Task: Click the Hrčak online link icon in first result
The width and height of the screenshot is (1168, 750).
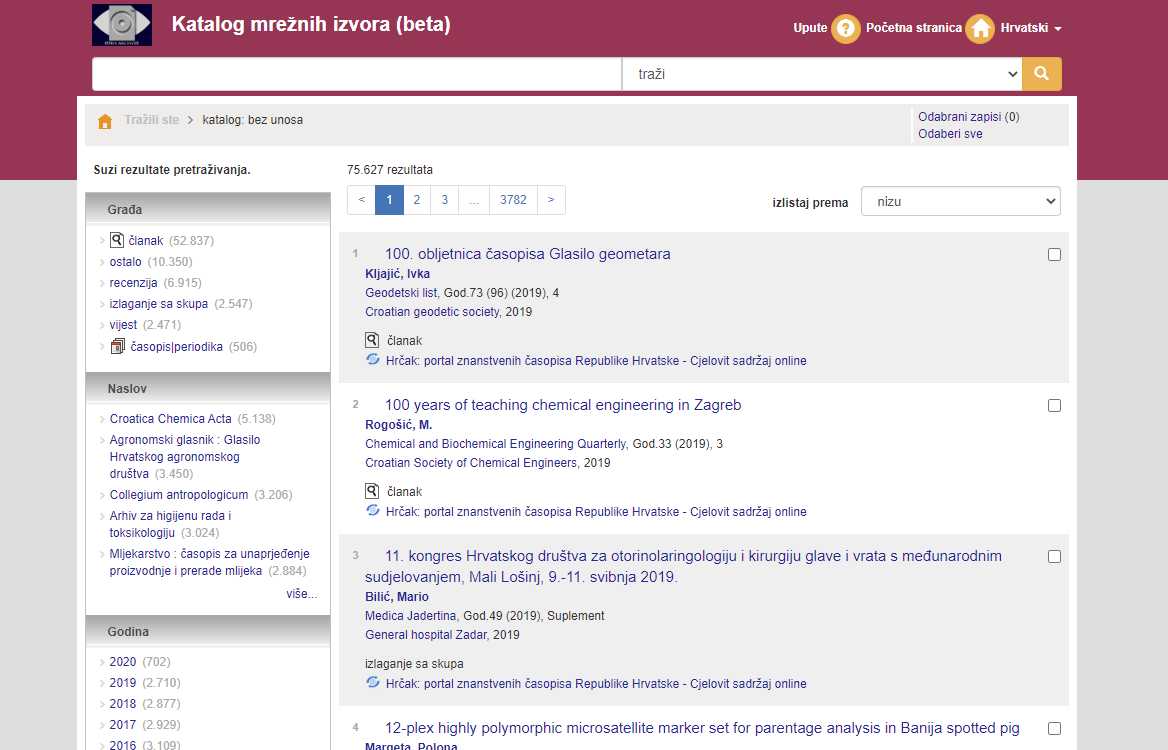Action: click(373, 360)
